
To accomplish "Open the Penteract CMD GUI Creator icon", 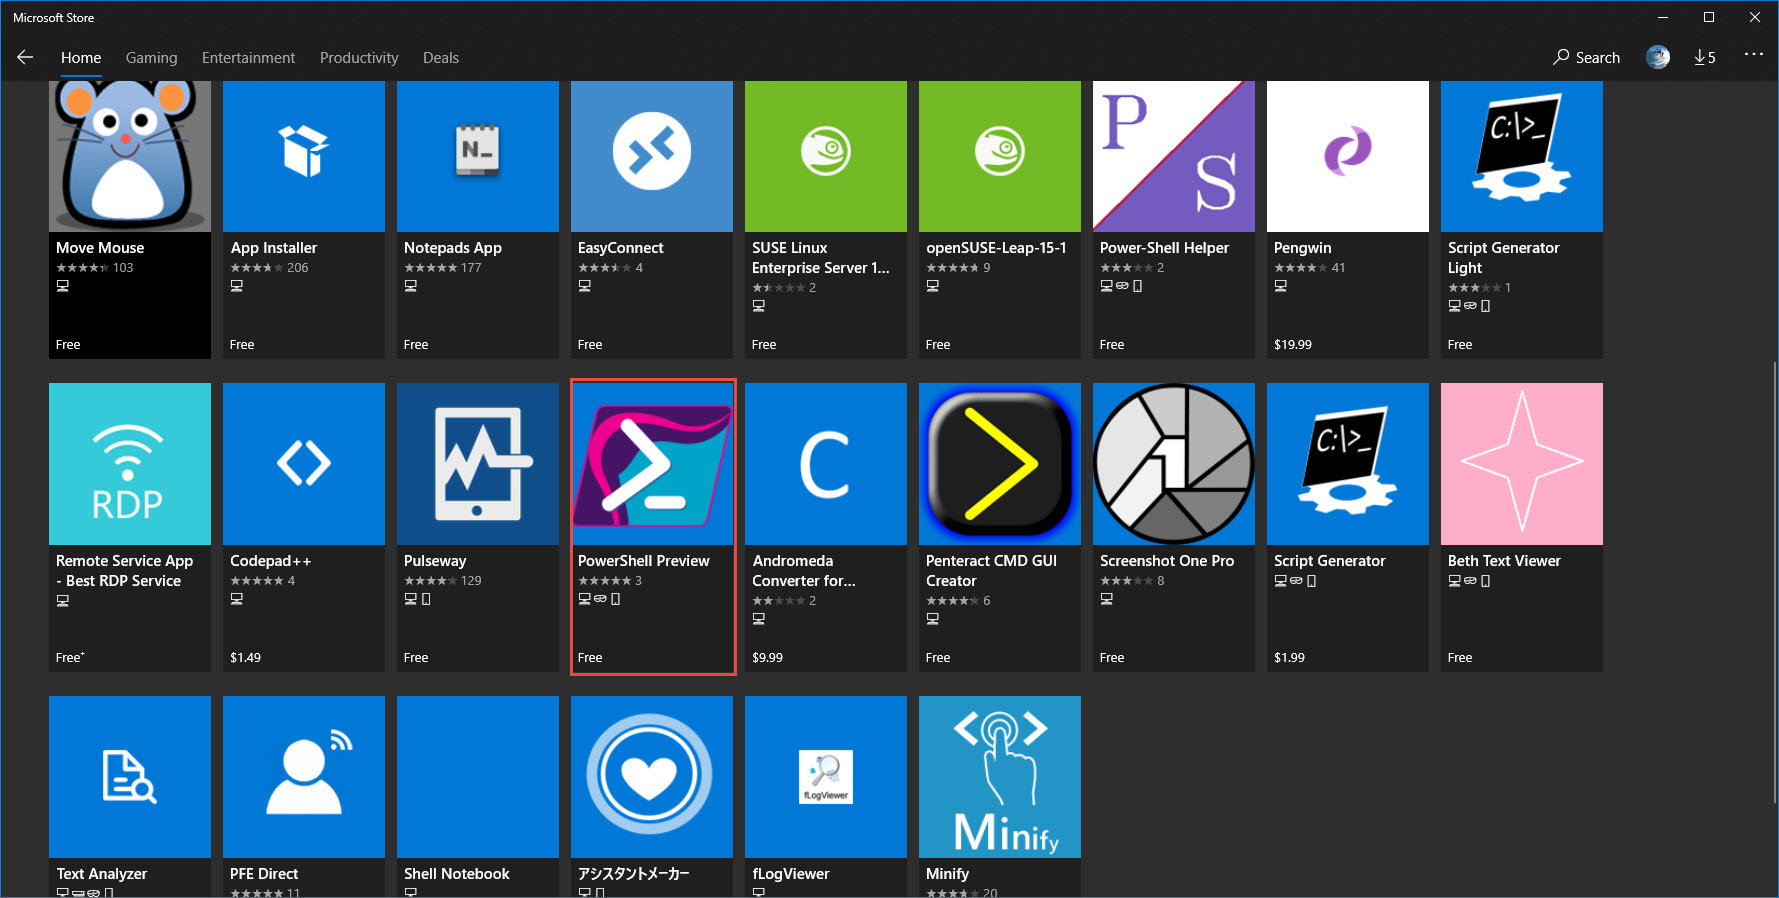I will point(1000,464).
